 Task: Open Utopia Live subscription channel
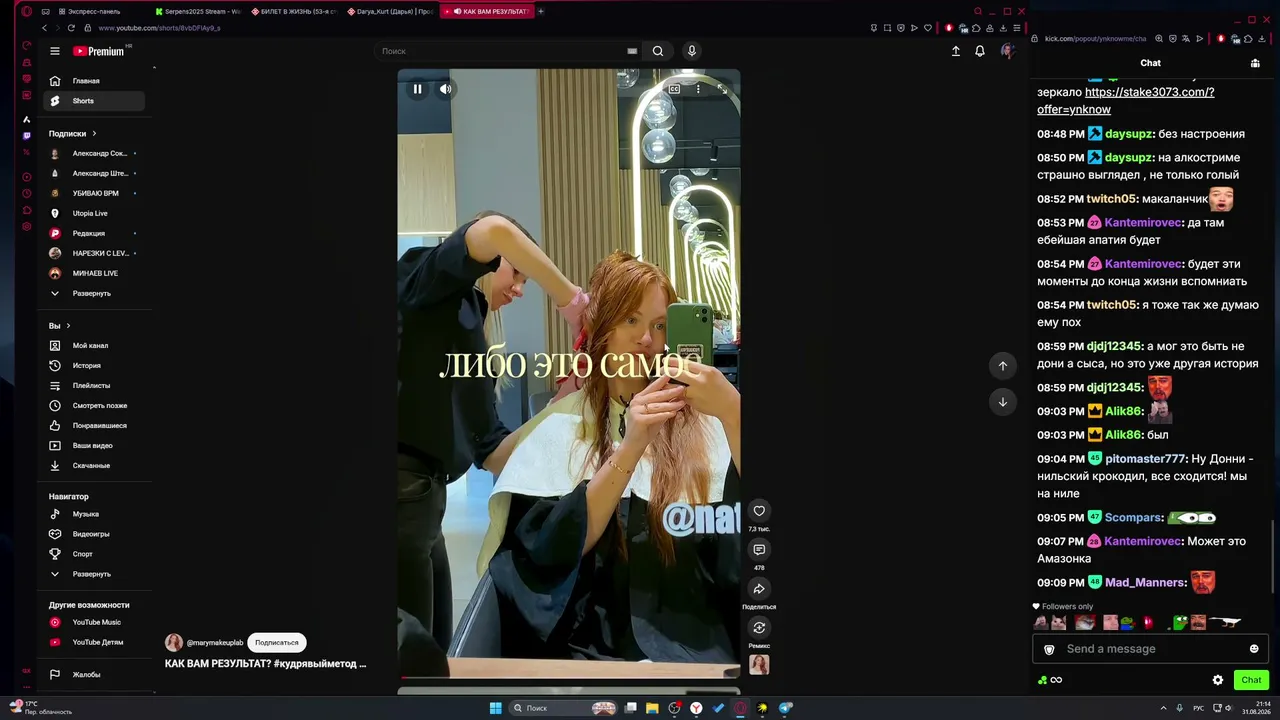(94, 213)
